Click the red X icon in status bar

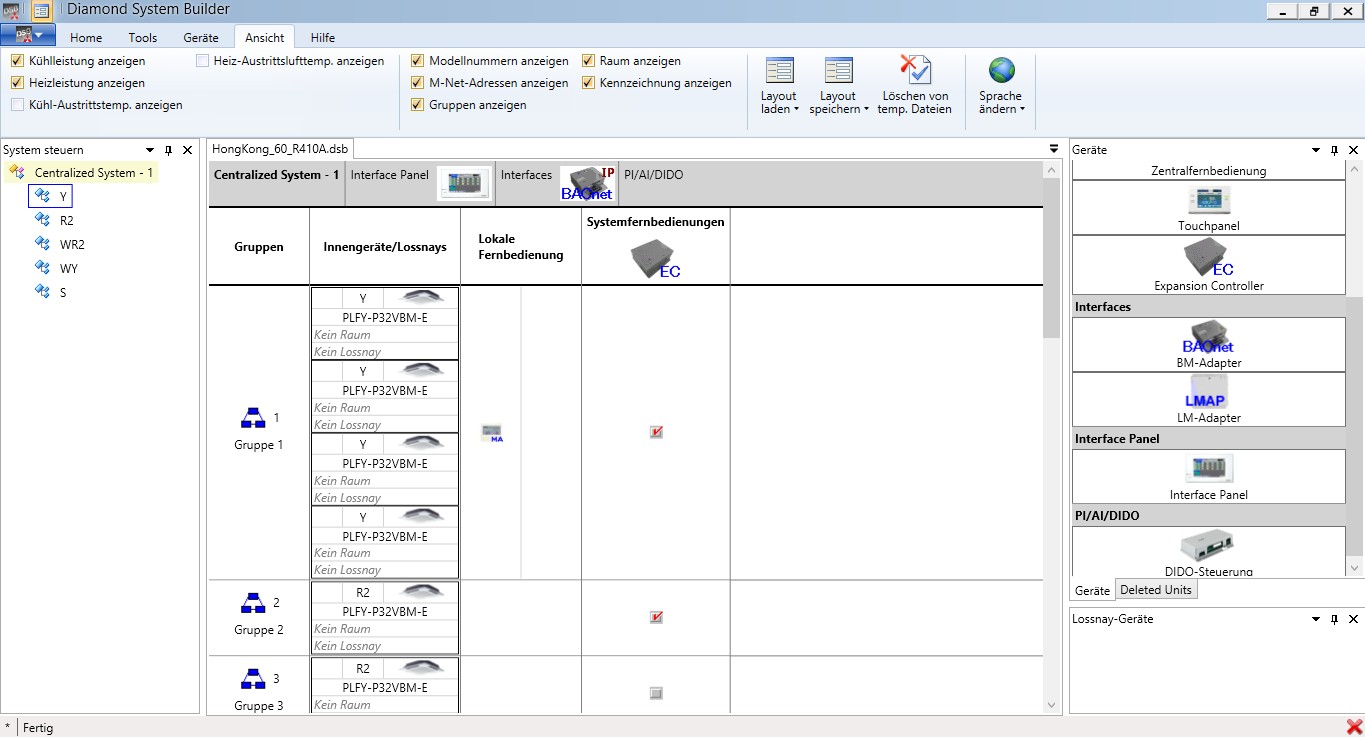[x=1354, y=727]
